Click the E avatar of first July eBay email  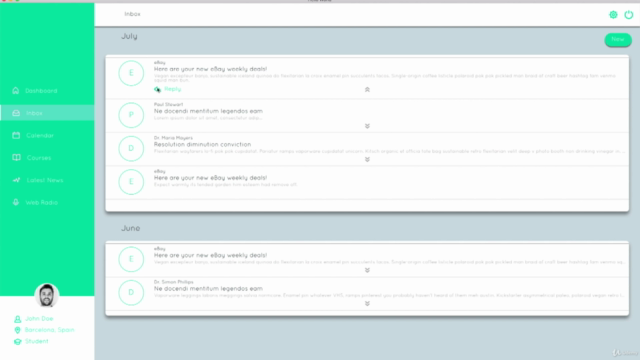(131, 73)
